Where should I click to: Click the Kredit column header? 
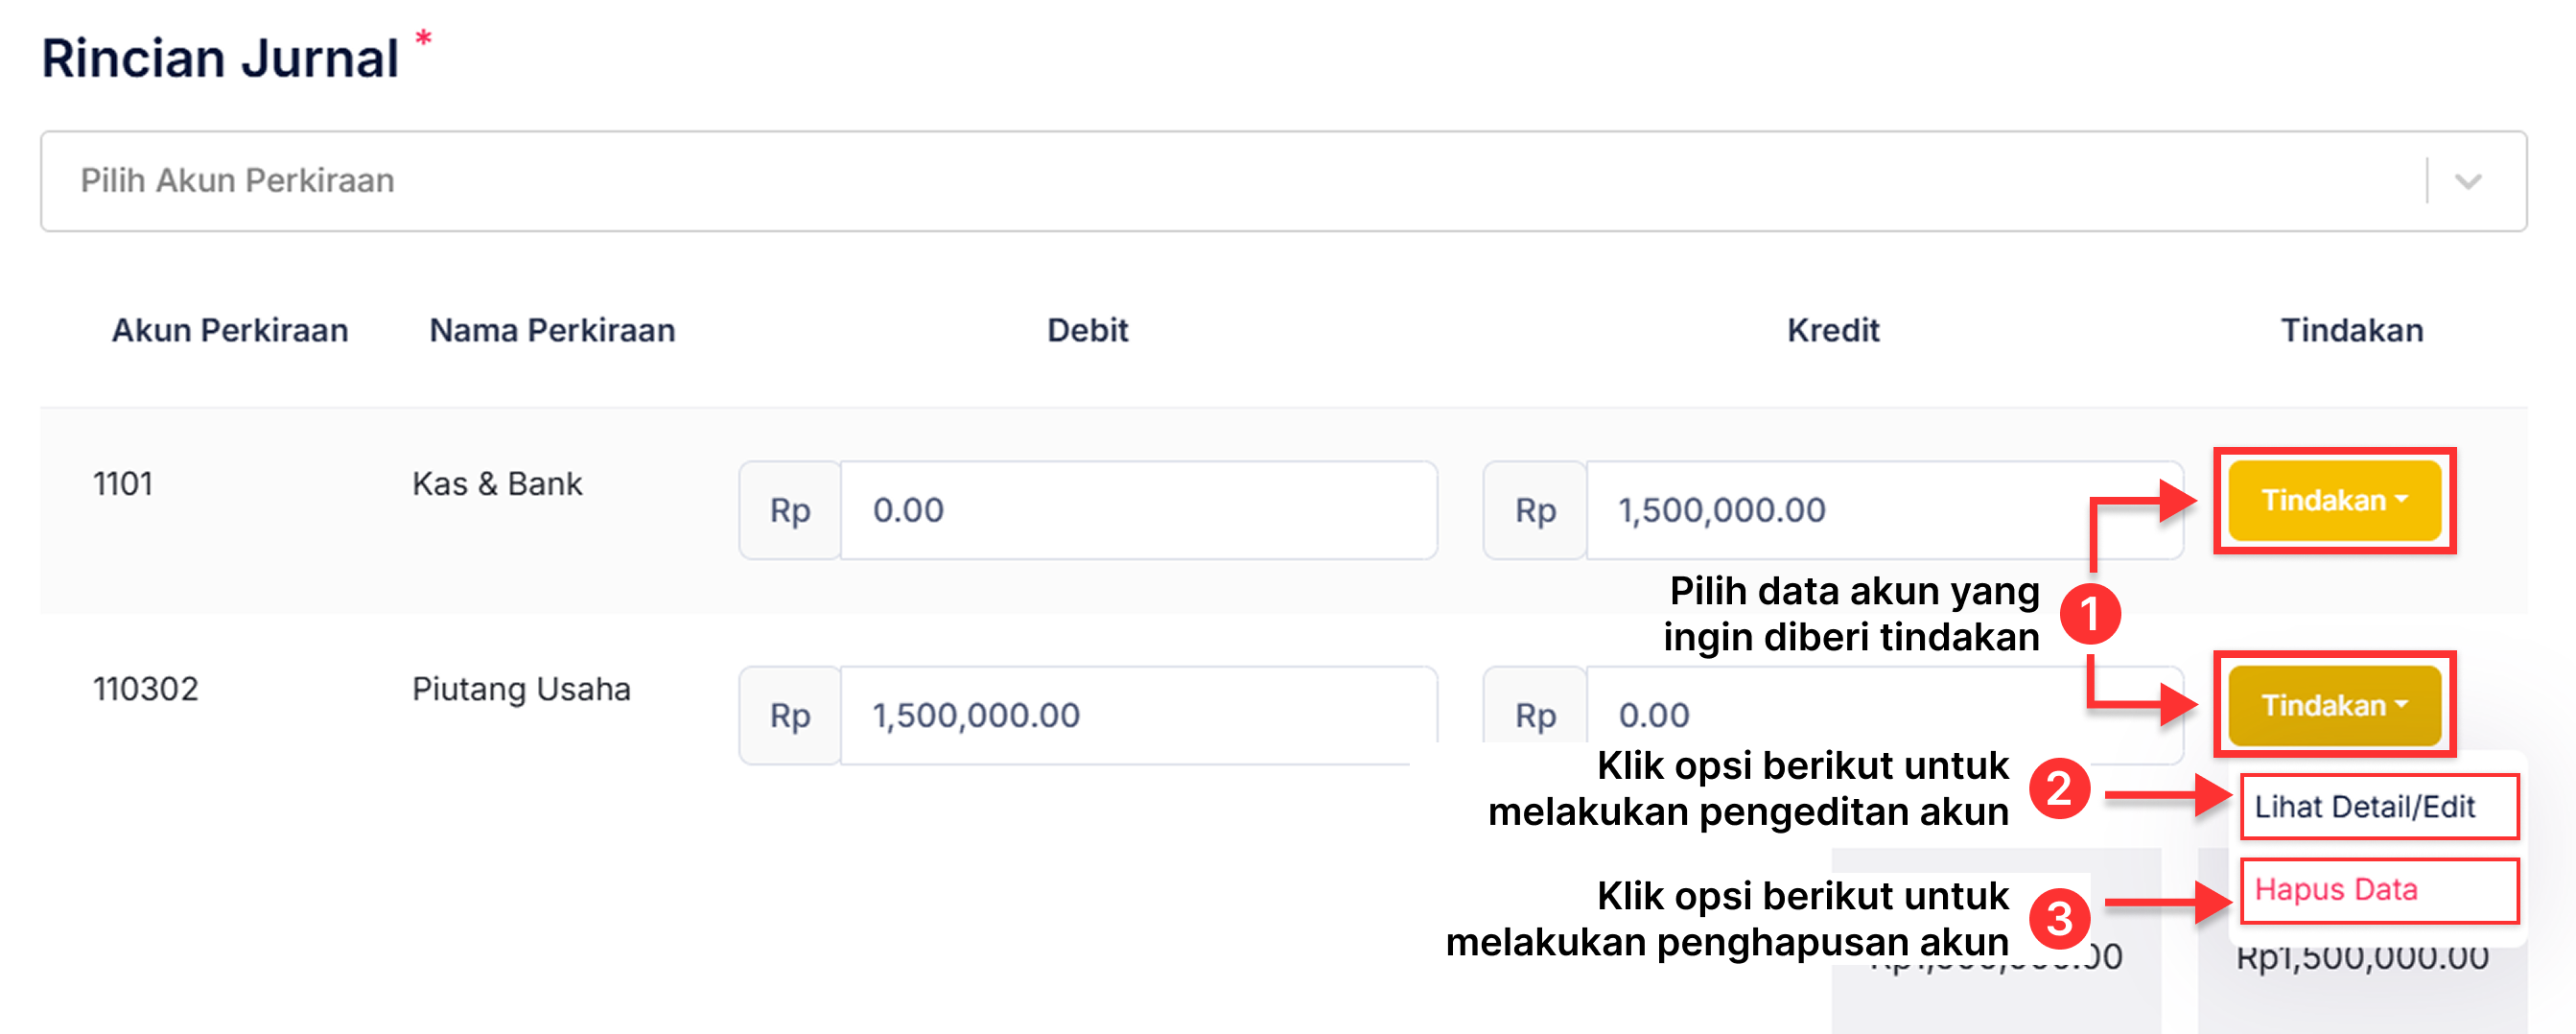coord(1833,330)
